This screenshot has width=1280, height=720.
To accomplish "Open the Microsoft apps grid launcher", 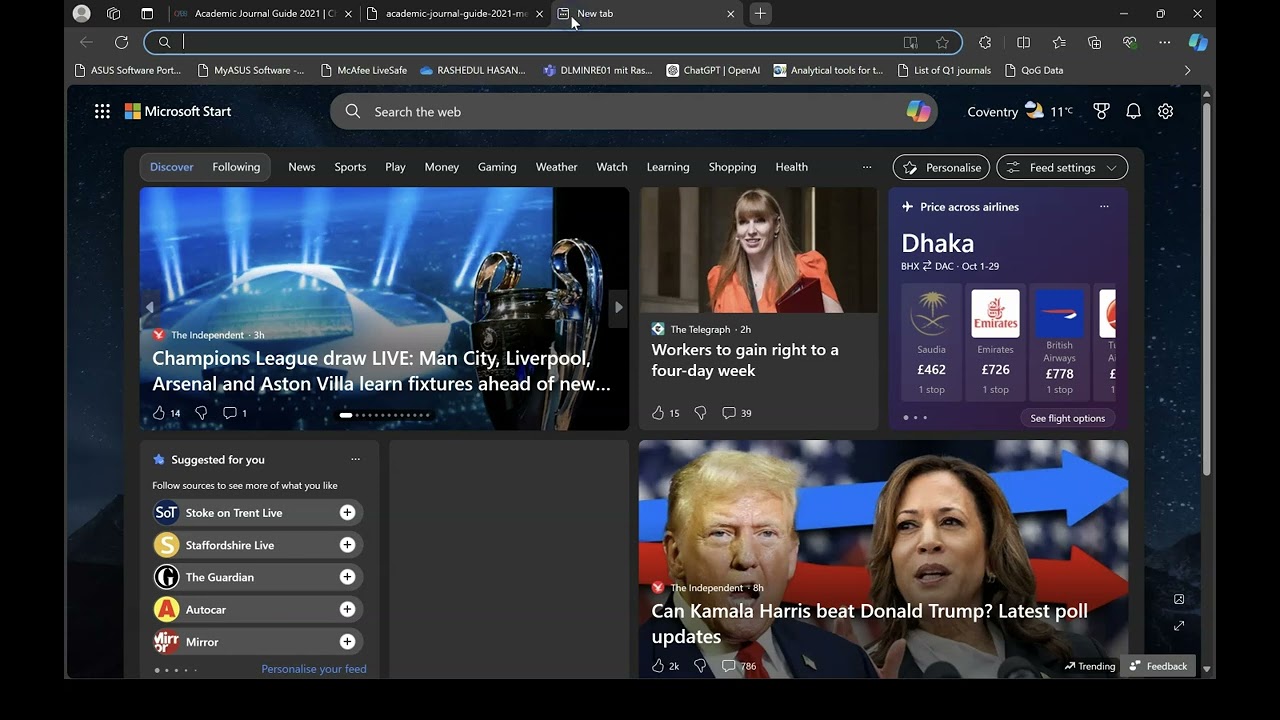I will pyautogui.click(x=102, y=111).
